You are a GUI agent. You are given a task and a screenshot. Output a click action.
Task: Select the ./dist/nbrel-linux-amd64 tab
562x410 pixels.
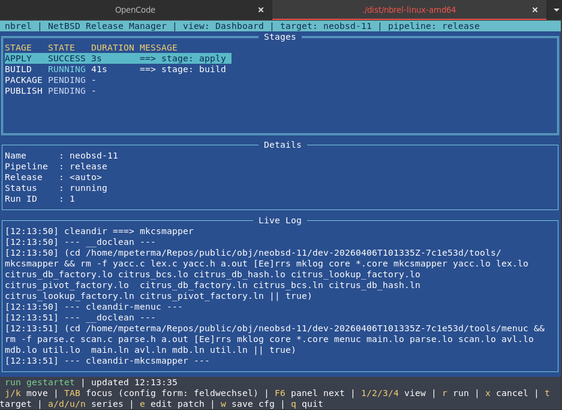409,10
